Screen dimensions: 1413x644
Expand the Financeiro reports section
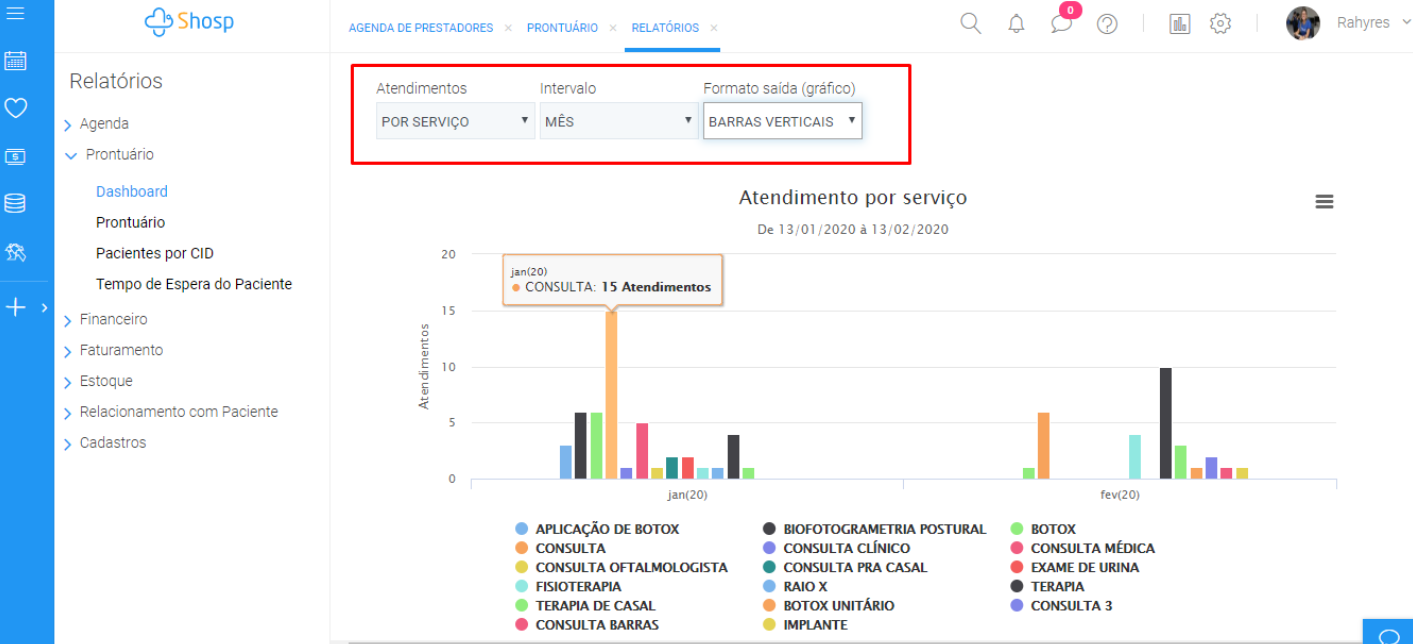113,320
